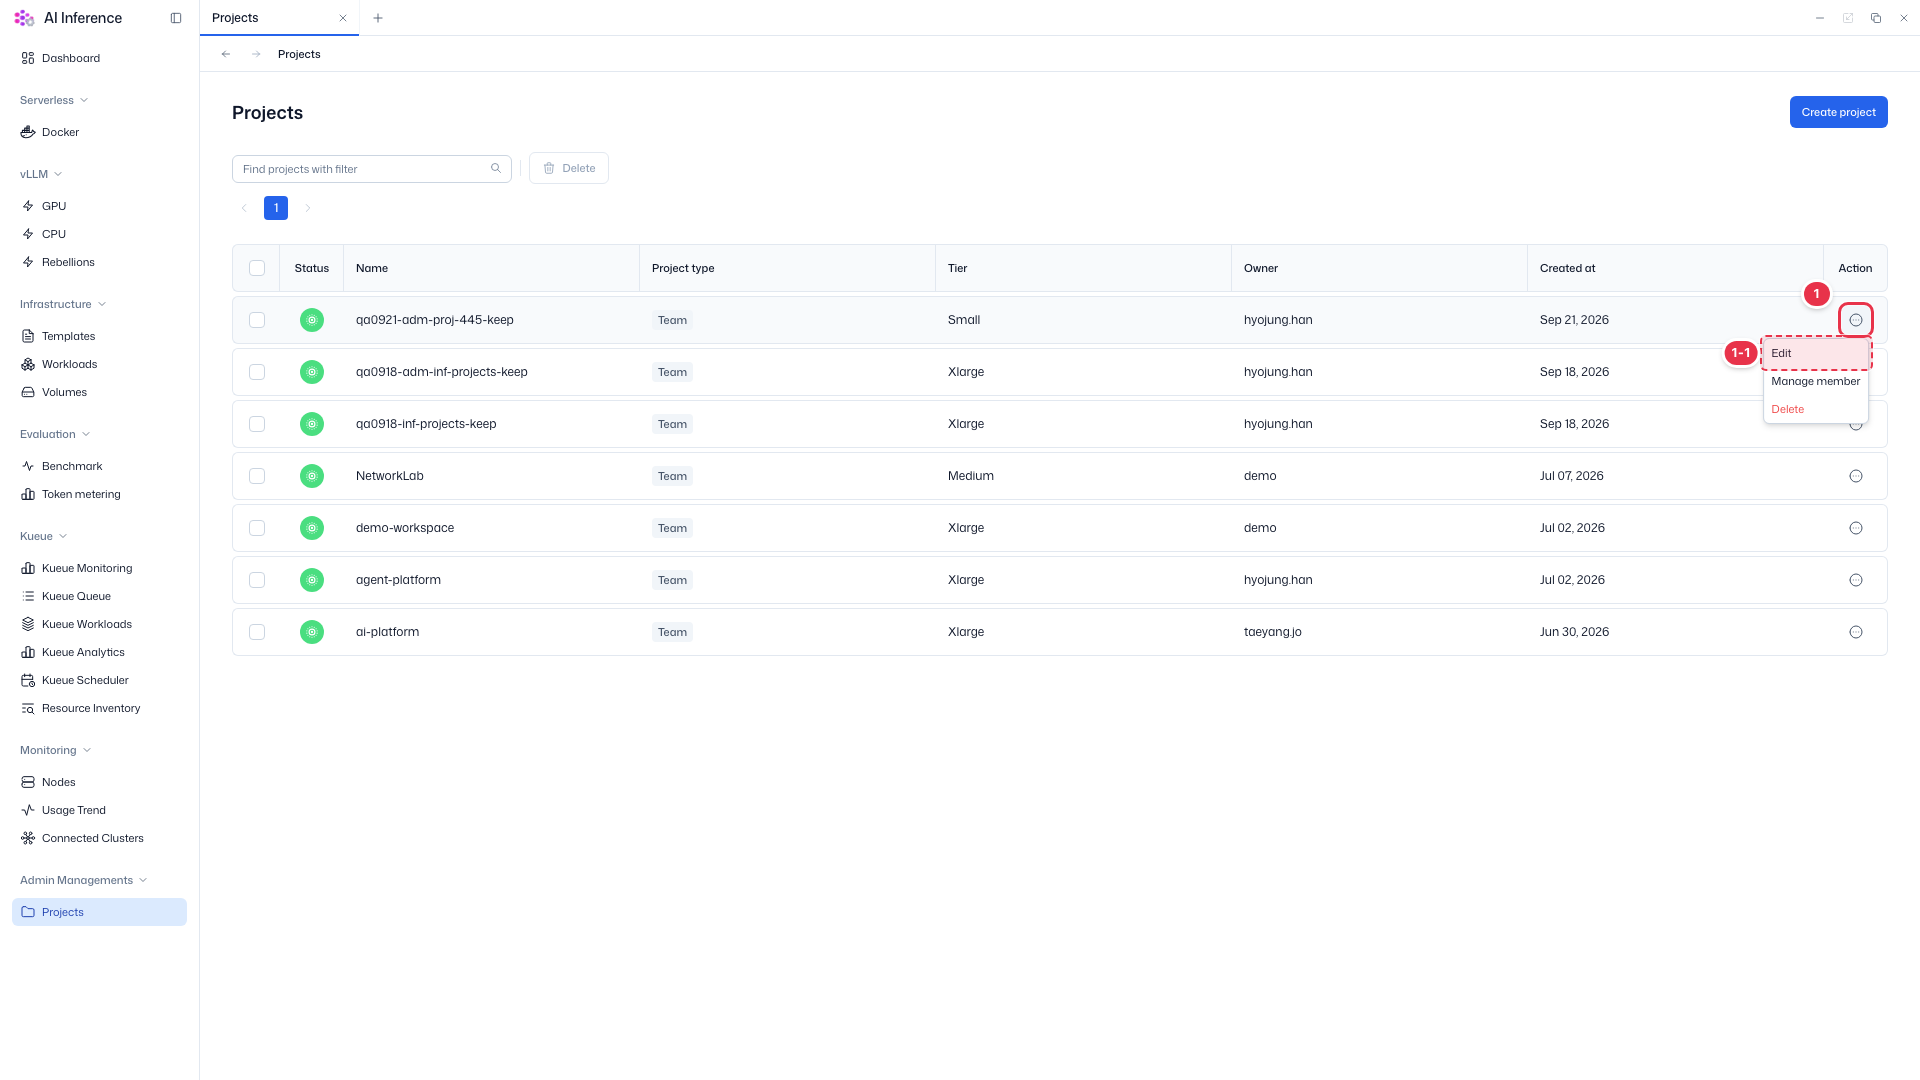Collapse the Admin Managements section

84,880
